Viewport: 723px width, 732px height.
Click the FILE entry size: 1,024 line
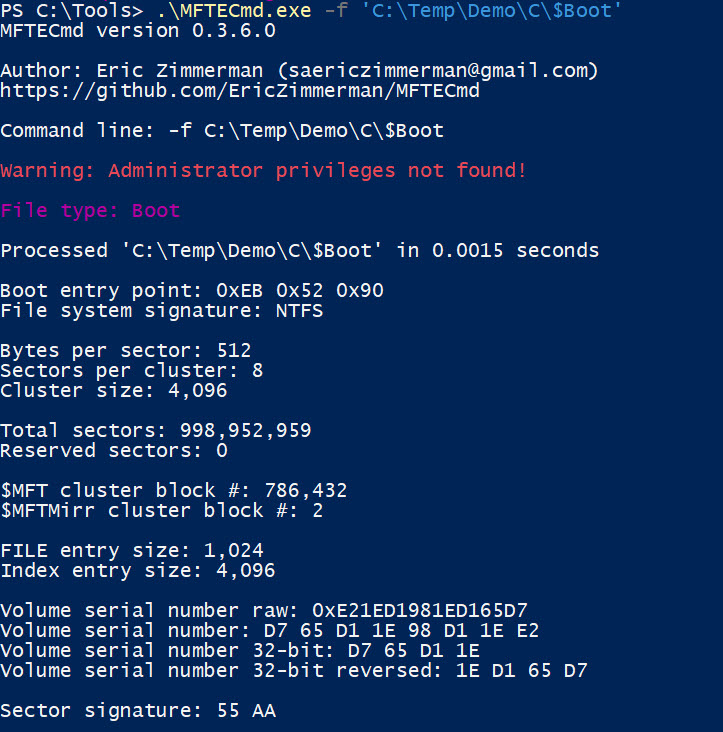[x=131, y=551]
